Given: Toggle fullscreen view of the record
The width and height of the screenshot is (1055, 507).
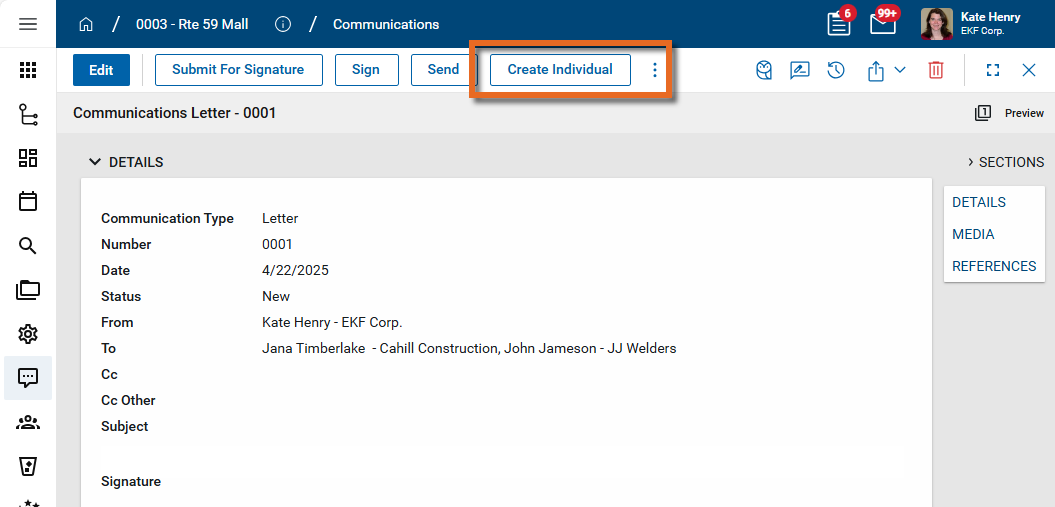Looking at the screenshot, I should tap(993, 70).
